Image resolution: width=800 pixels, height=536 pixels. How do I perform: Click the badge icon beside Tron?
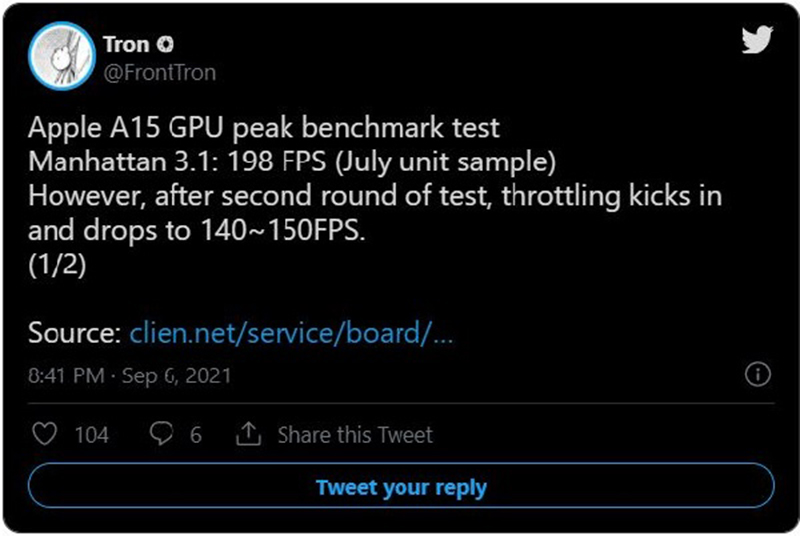point(166,45)
